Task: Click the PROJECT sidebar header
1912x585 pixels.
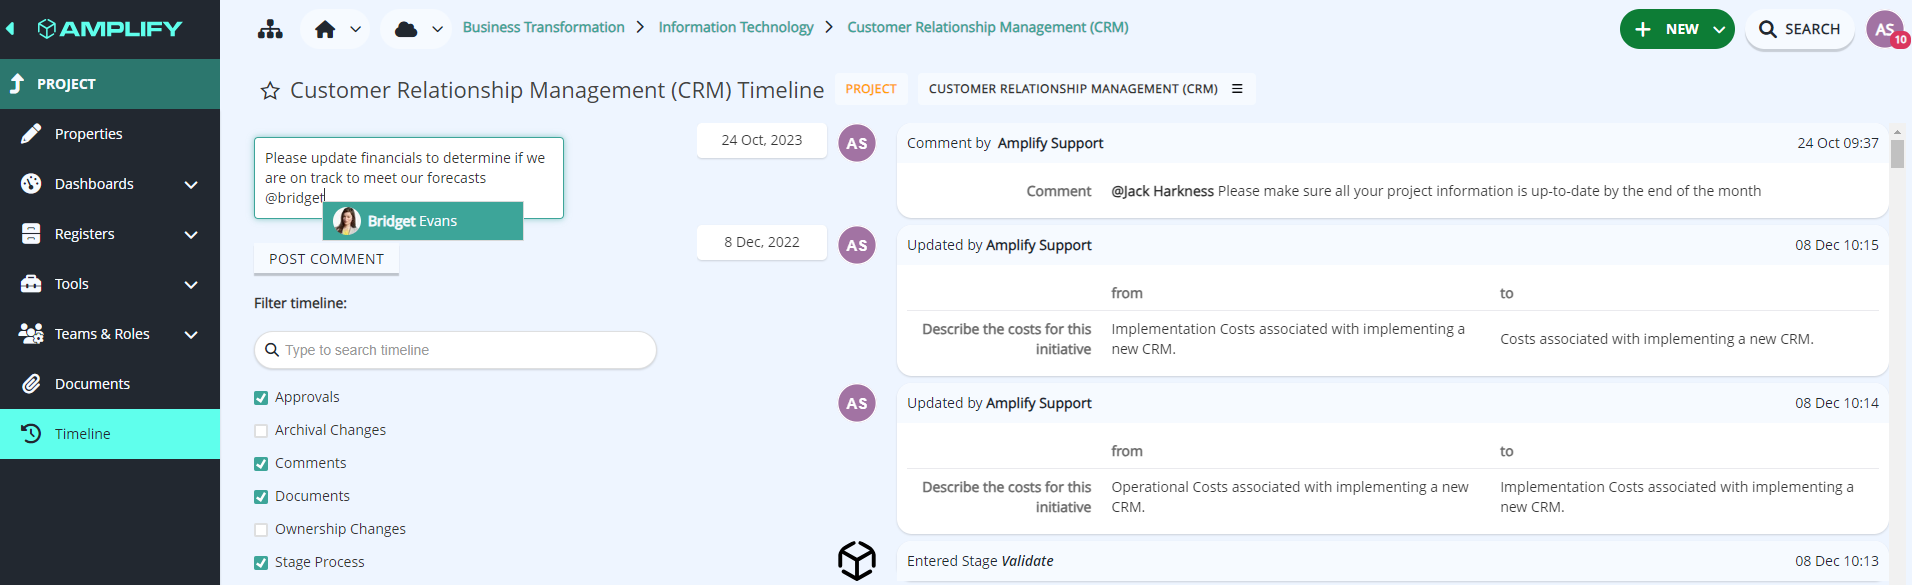Action: [x=110, y=84]
